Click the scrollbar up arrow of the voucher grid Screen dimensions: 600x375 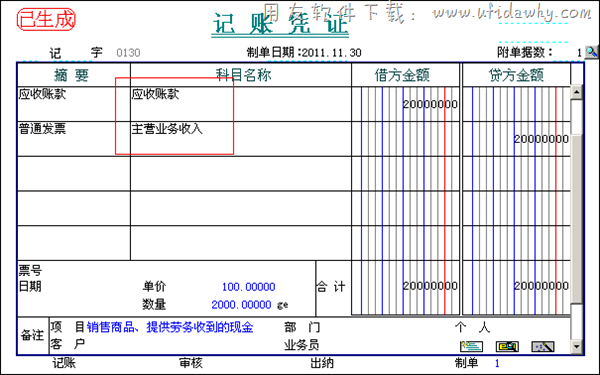[576, 92]
